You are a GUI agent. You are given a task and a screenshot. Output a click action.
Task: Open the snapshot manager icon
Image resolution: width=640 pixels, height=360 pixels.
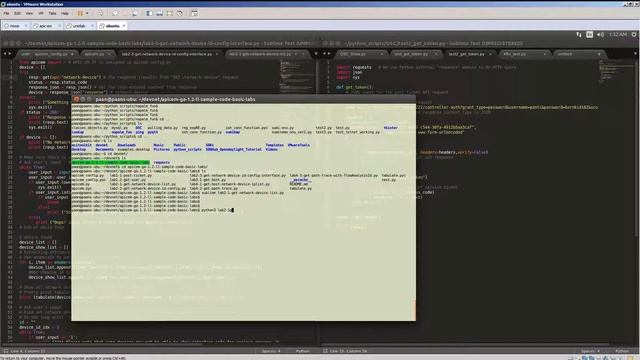135,13
